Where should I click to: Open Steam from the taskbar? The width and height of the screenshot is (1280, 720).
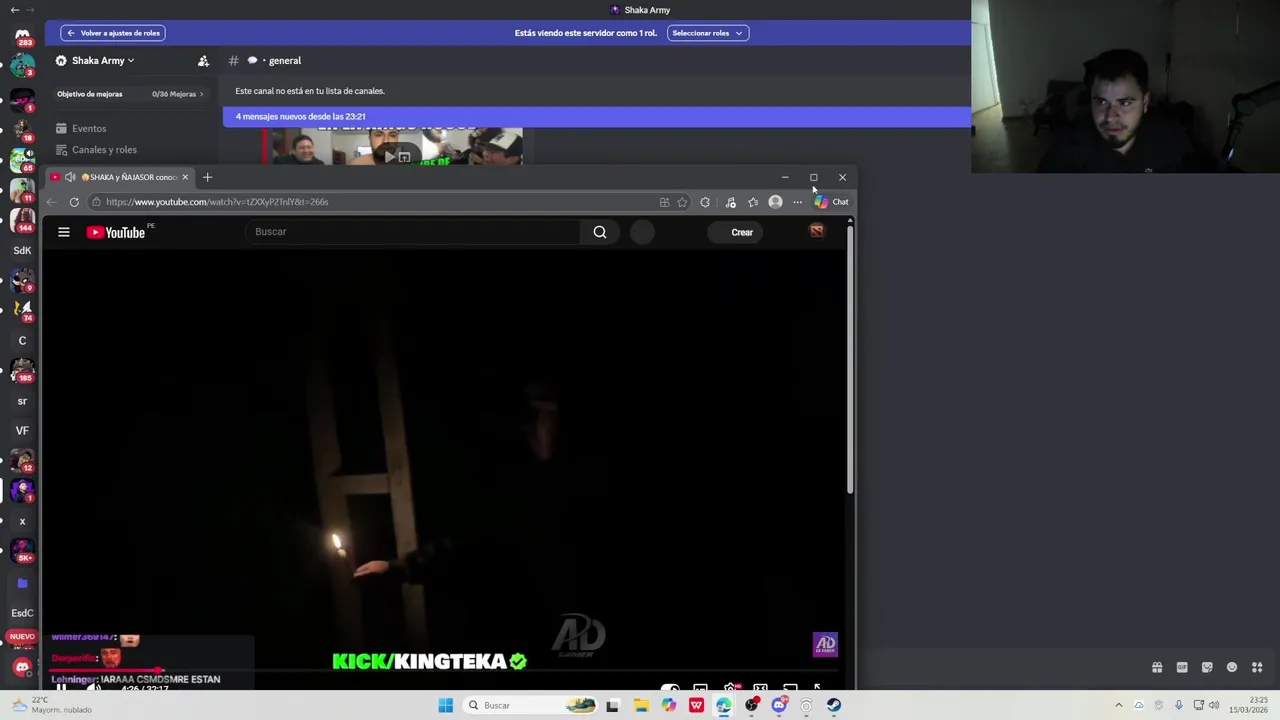(833, 705)
